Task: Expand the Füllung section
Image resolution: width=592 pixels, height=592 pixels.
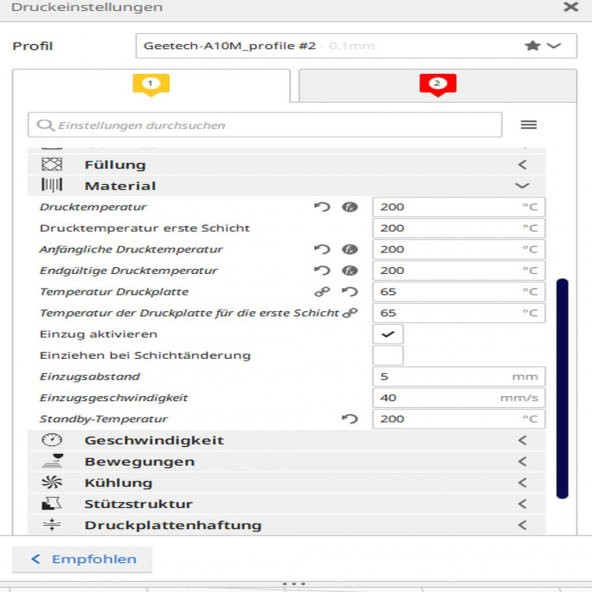Action: tap(287, 165)
